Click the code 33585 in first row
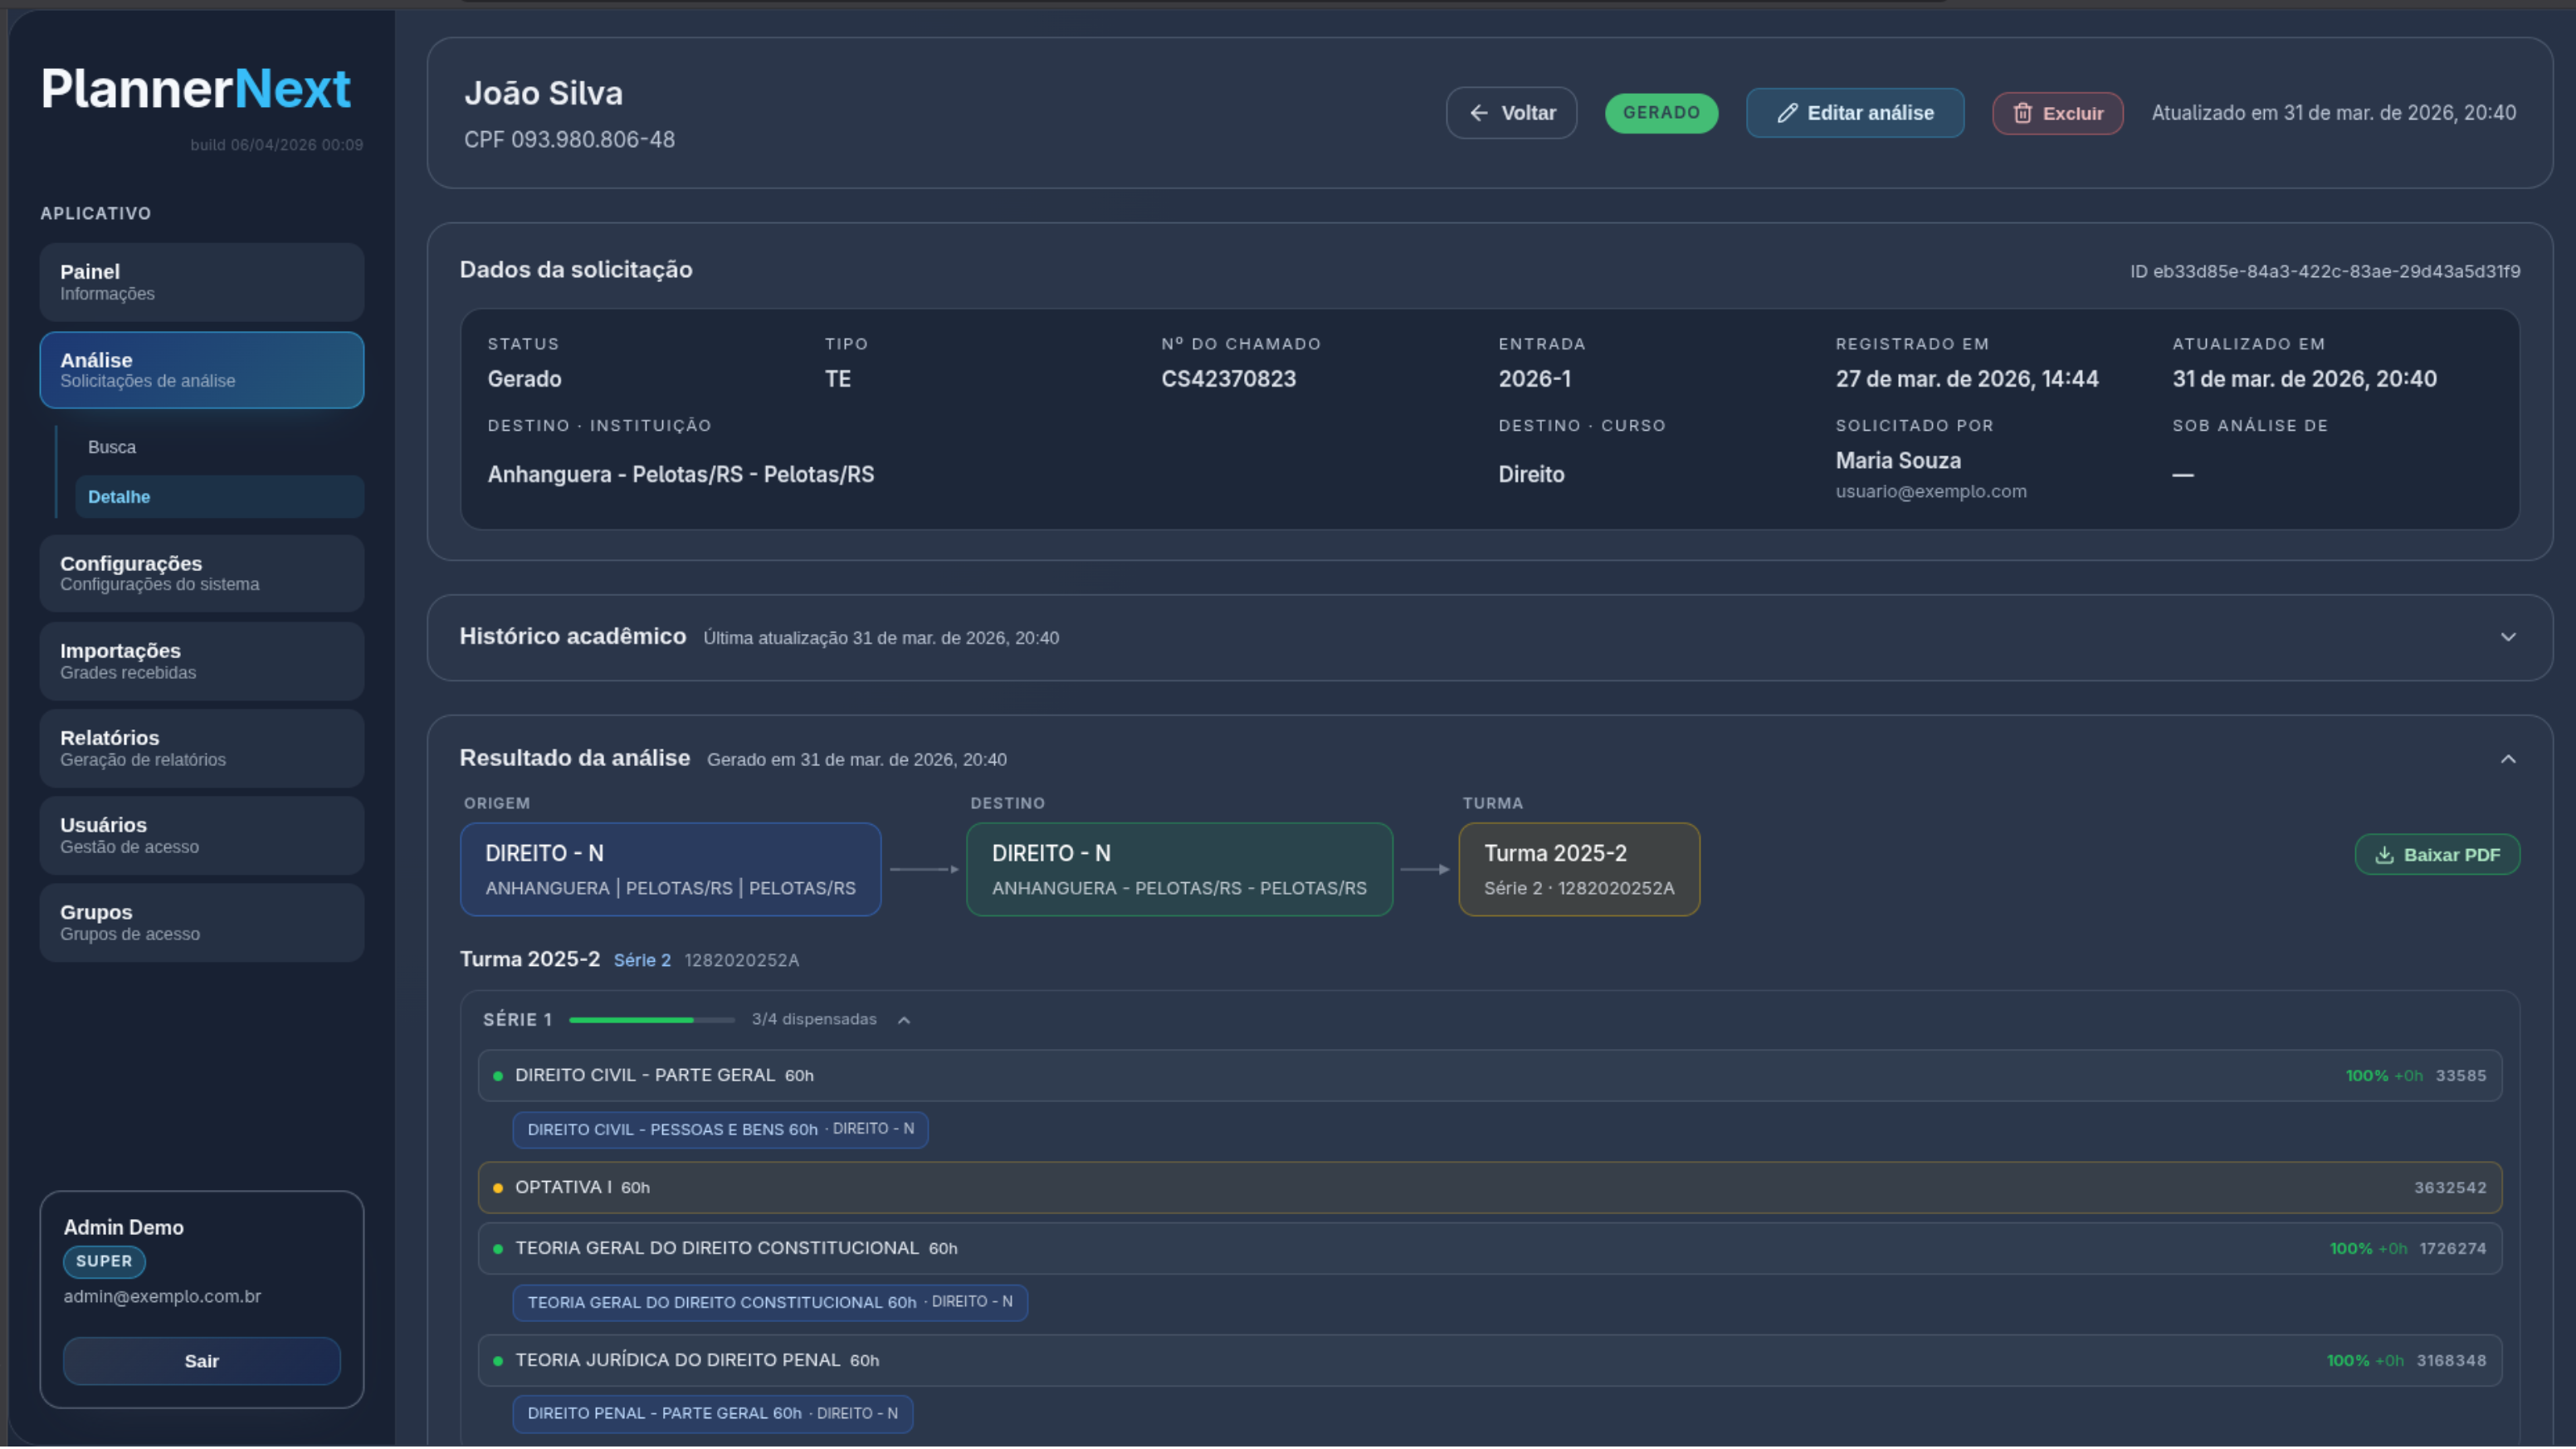The height and width of the screenshot is (1449, 2576). [2461, 1076]
